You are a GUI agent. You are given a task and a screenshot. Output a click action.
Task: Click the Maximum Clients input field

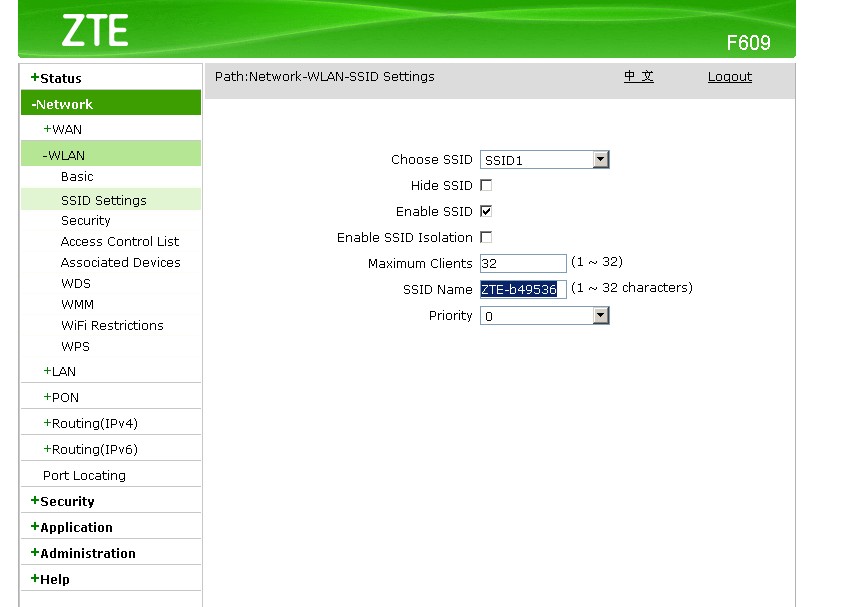[521, 262]
